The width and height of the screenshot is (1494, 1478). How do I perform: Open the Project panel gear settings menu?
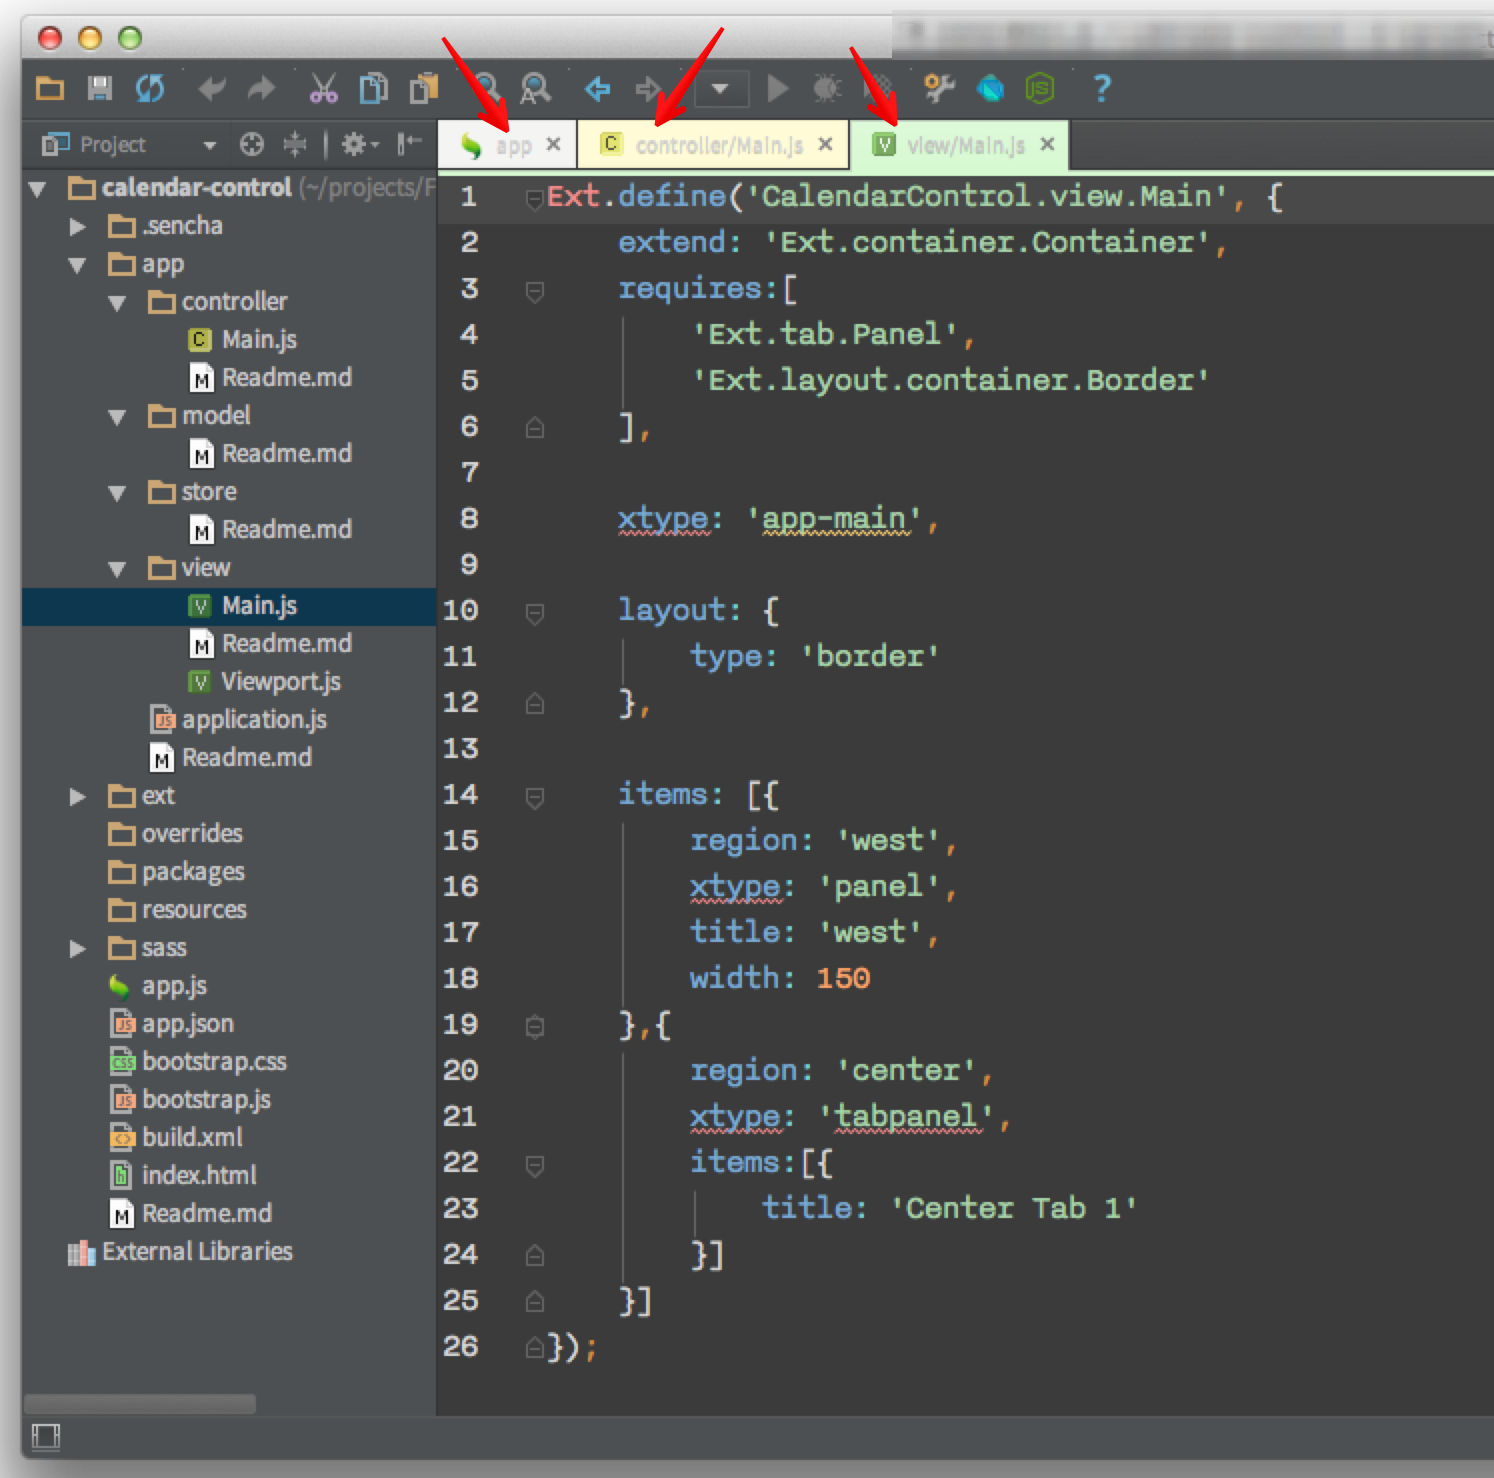point(360,145)
